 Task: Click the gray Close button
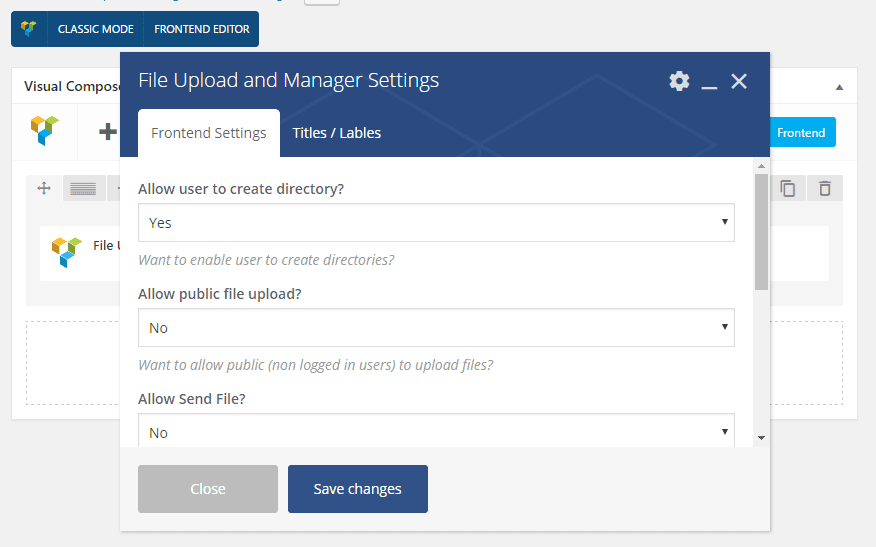tap(208, 489)
